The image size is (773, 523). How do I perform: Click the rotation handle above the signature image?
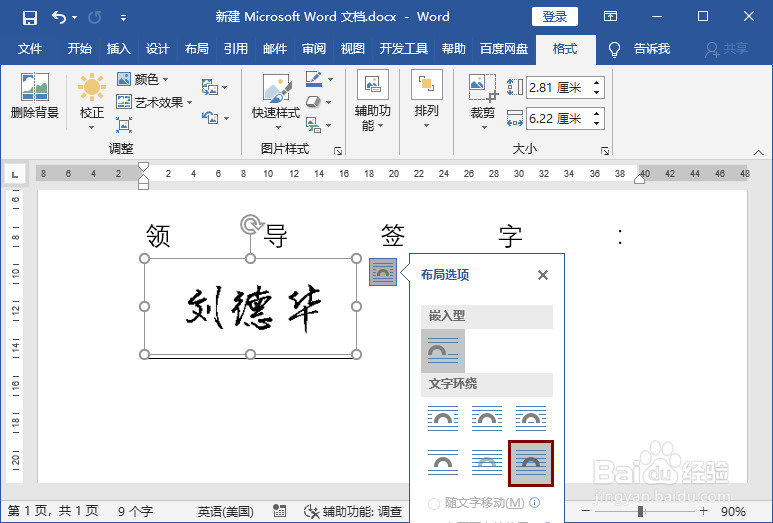coord(251,224)
